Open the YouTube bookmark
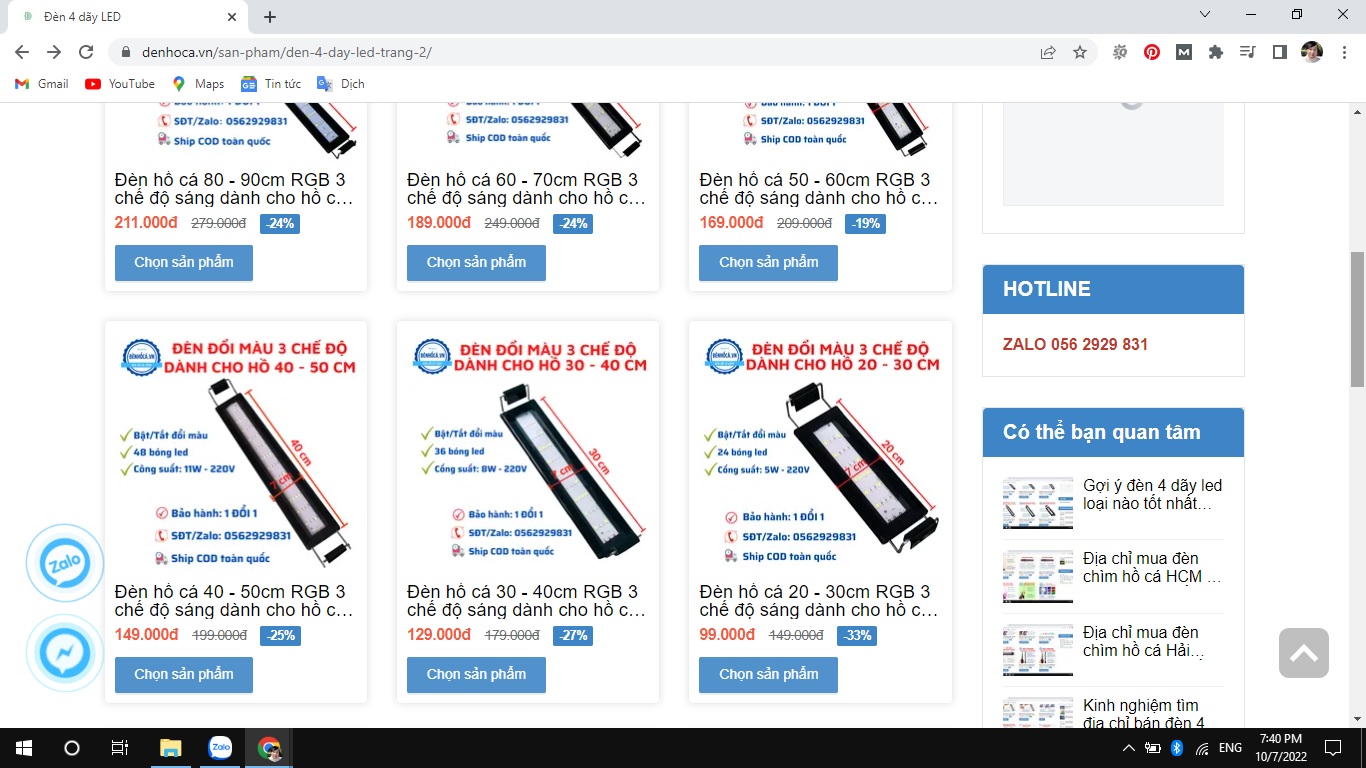Screen dimensions: 1366x768 pyautogui.click(x=120, y=84)
